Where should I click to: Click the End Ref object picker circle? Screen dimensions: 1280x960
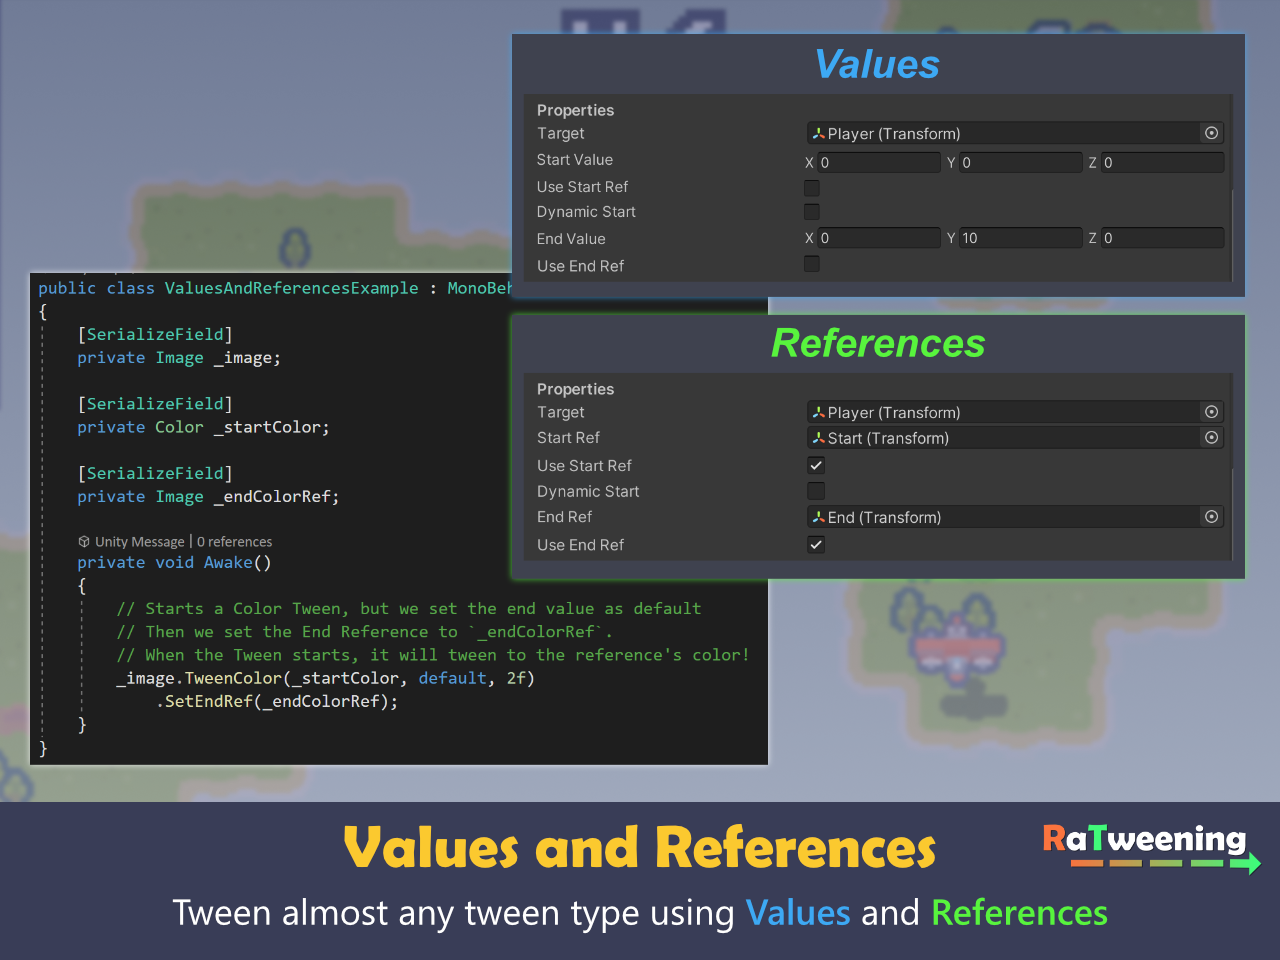click(x=1211, y=517)
